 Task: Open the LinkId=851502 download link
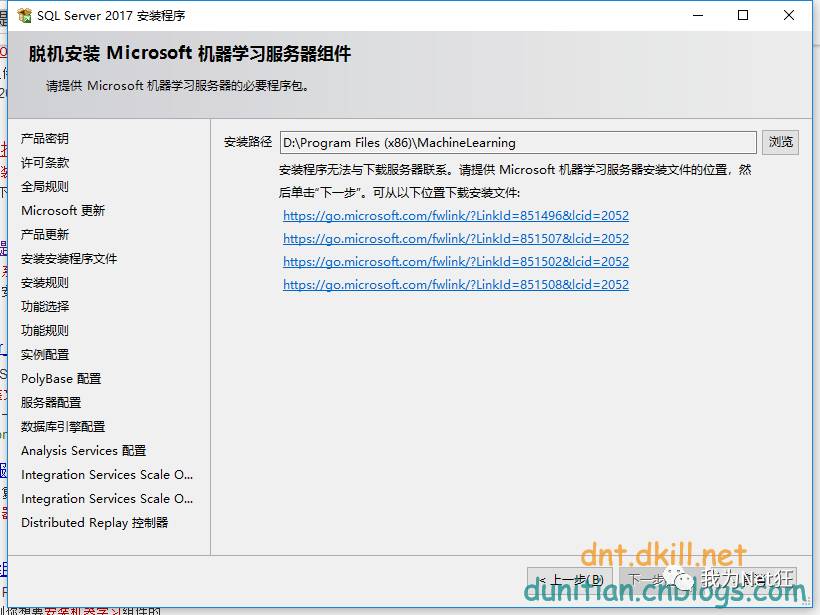point(455,261)
